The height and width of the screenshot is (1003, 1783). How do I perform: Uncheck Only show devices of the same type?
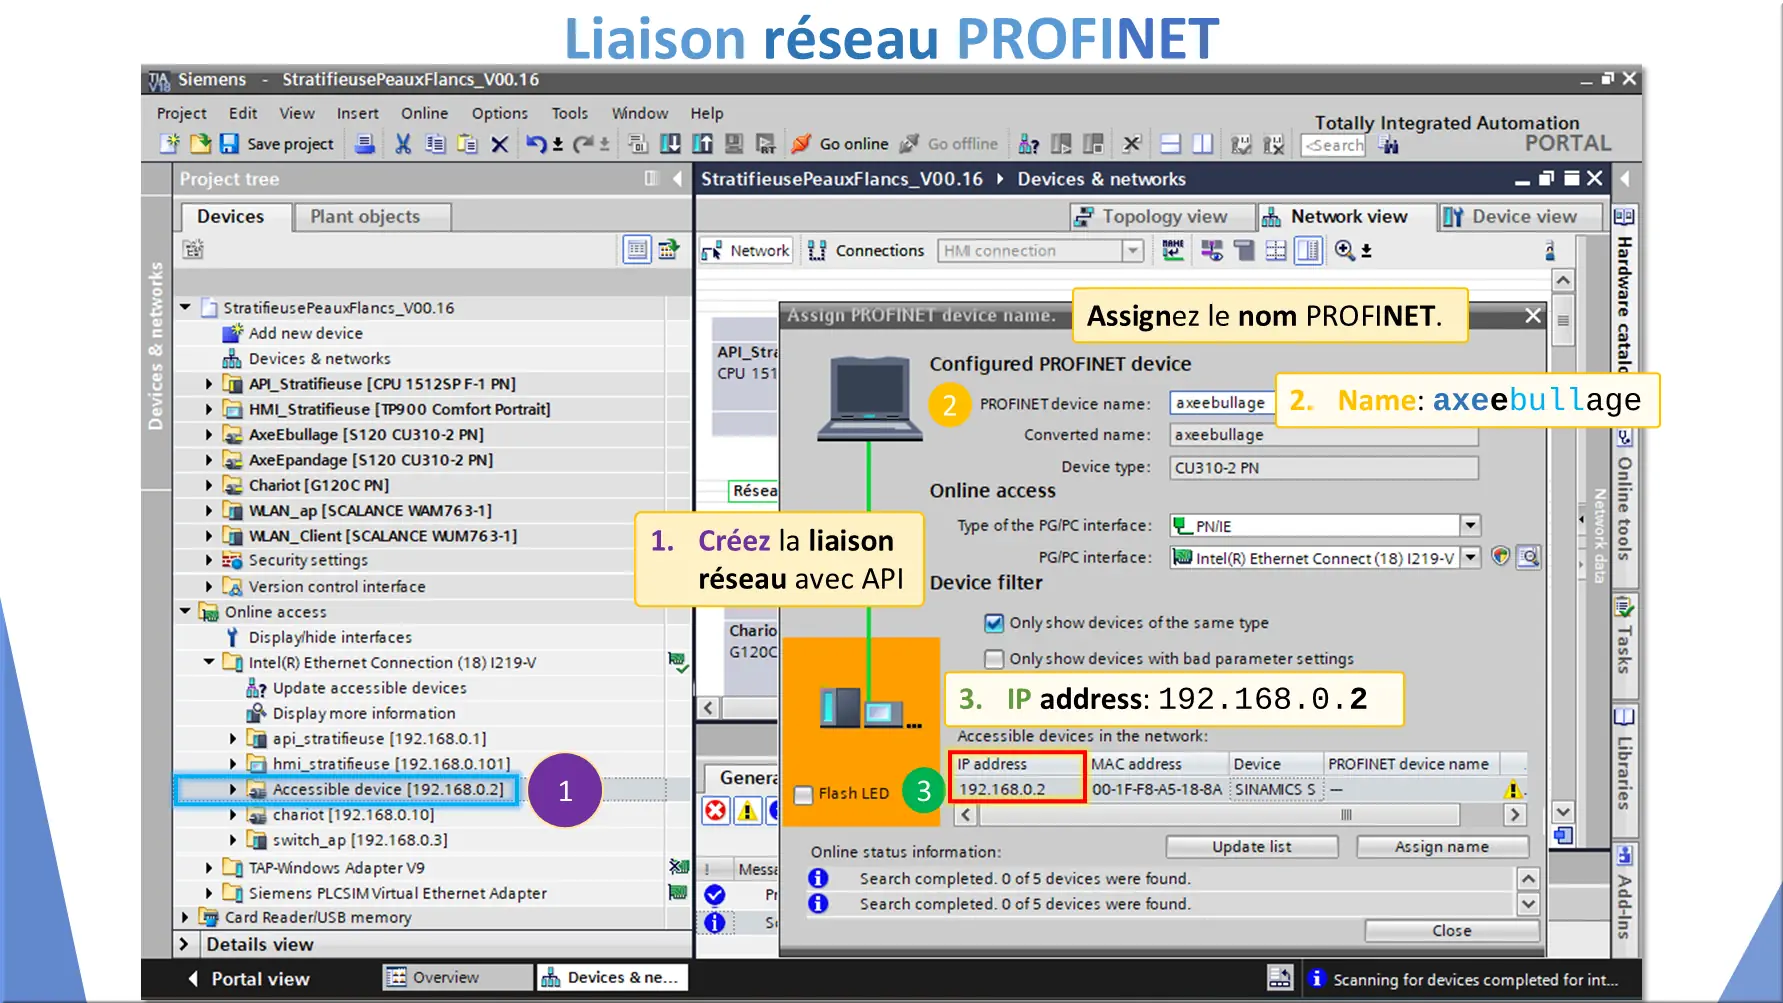tap(994, 623)
